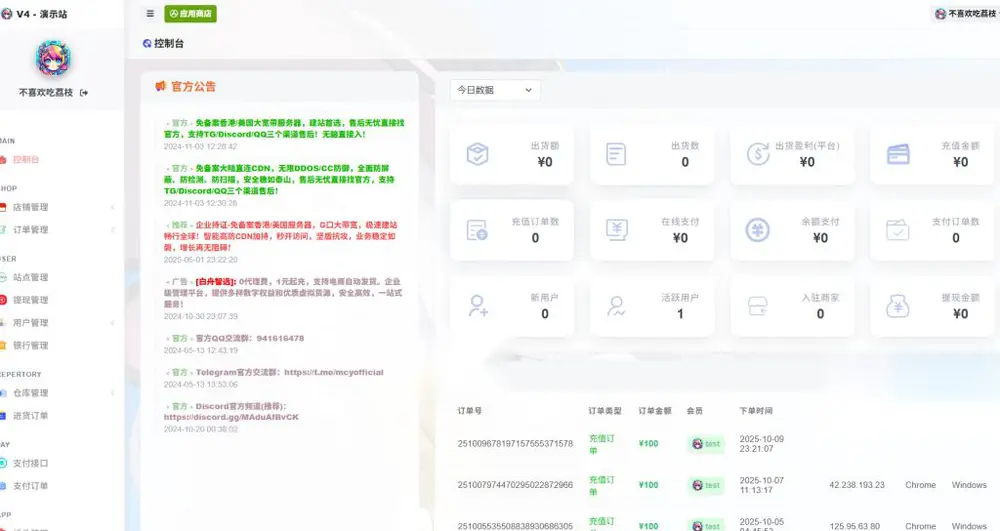The width and height of the screenshot is (1000, 531).
Task: Click order number 25100797447029502287 2966
Action: pos(515,484)
